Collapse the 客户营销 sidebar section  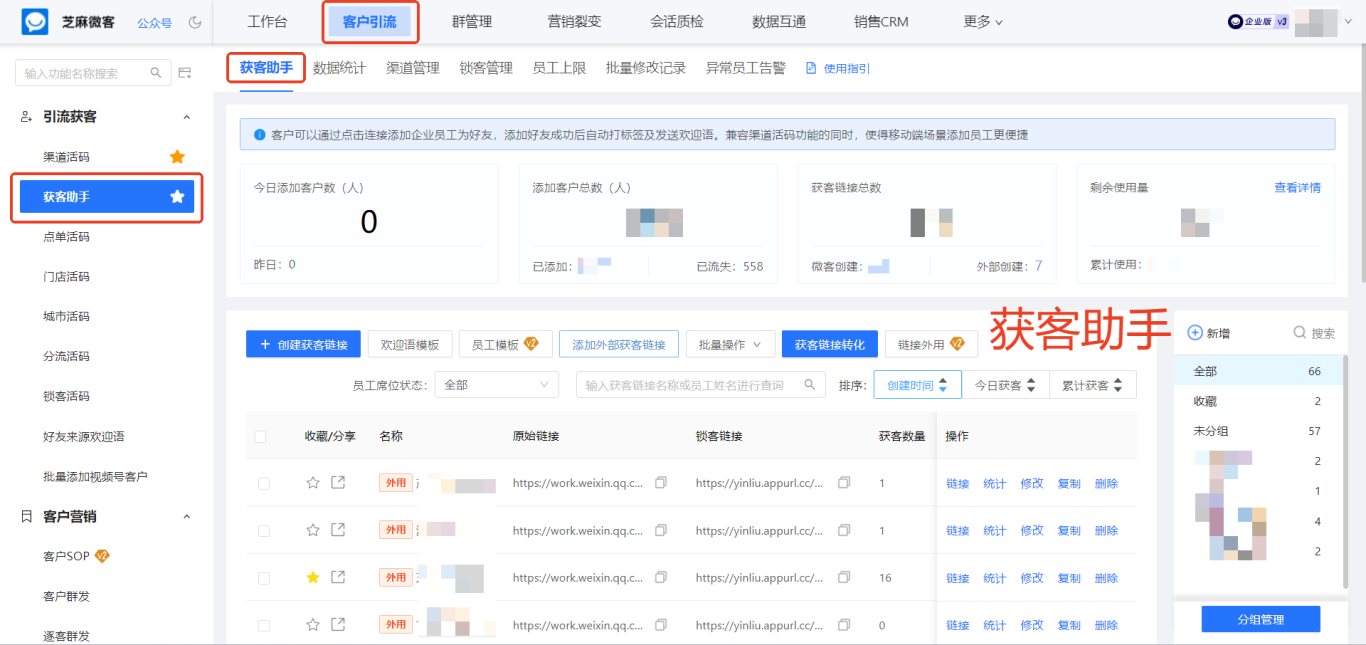186,517
